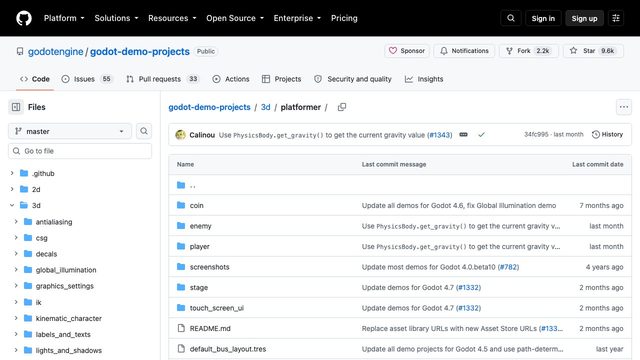
Task: Open the godot-demo-projects repo title link
Action: coord(140,51)
